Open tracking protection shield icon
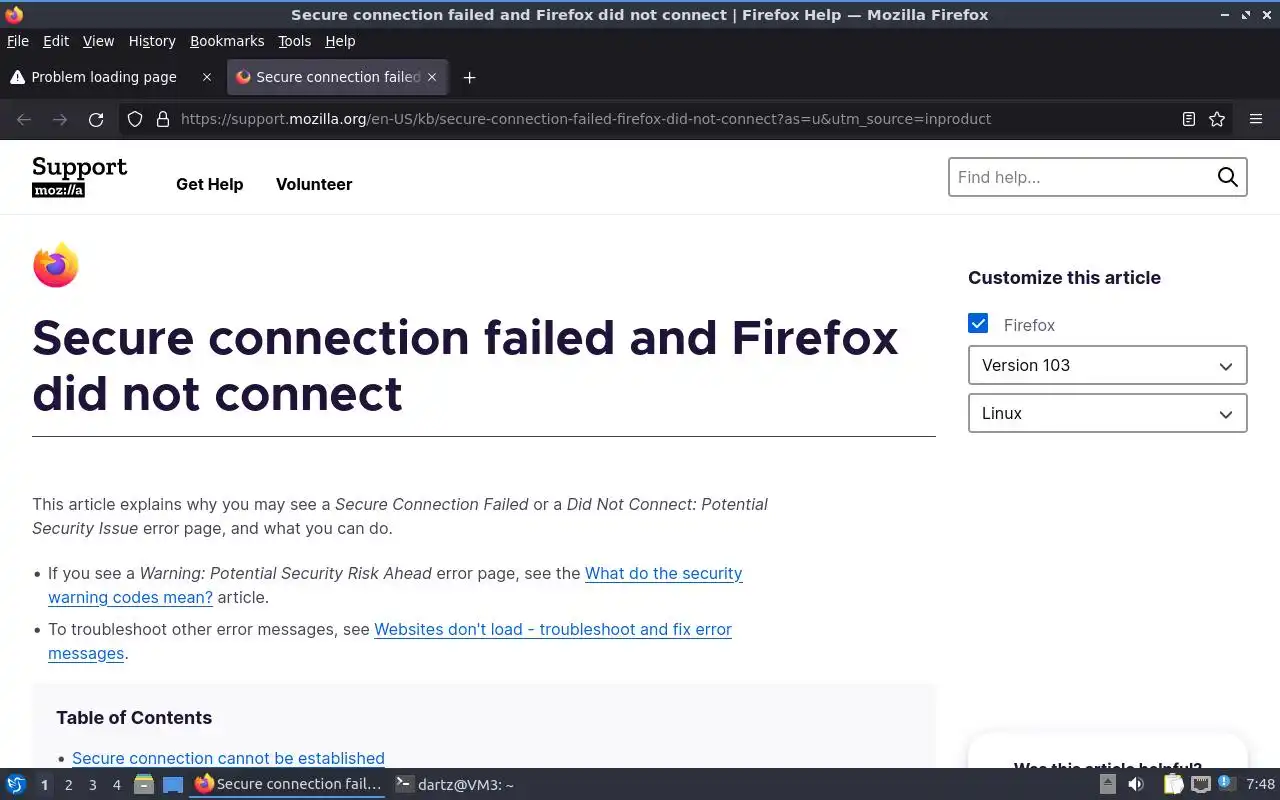The height and width of the screenshot is (800, 1280). (x=135, y=119)
